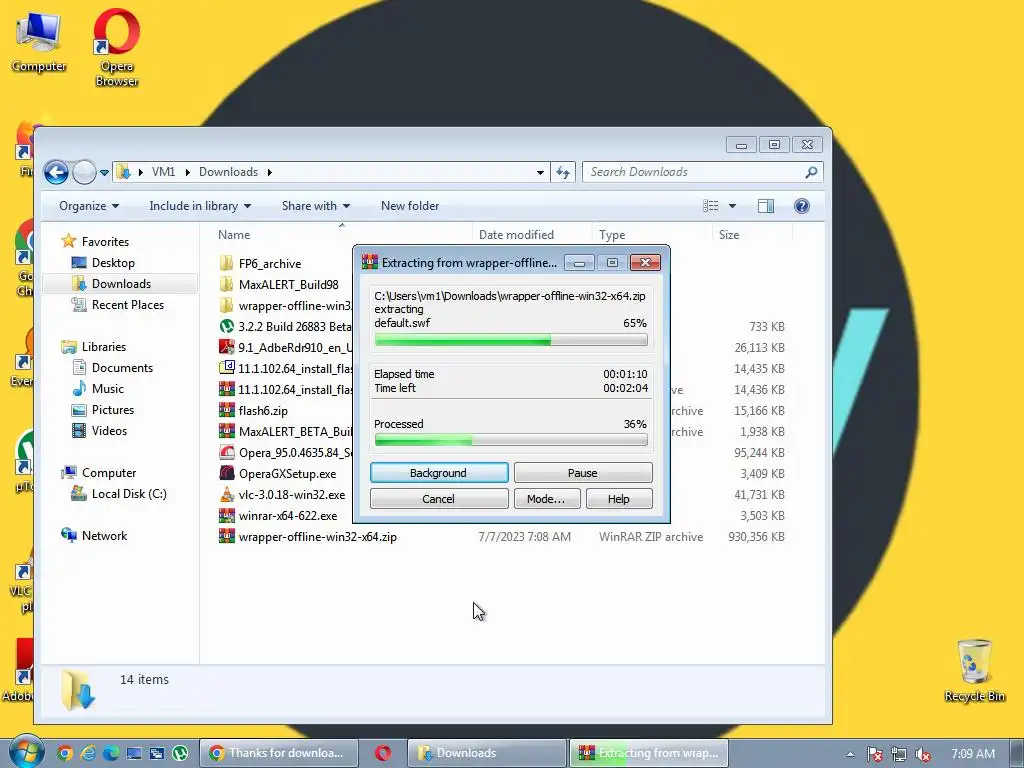Select vlc-3.0.18-win32.exe cone icon
Image resolution: width=1024 pixels, height=768 pixels.
(x=227, y=494)
